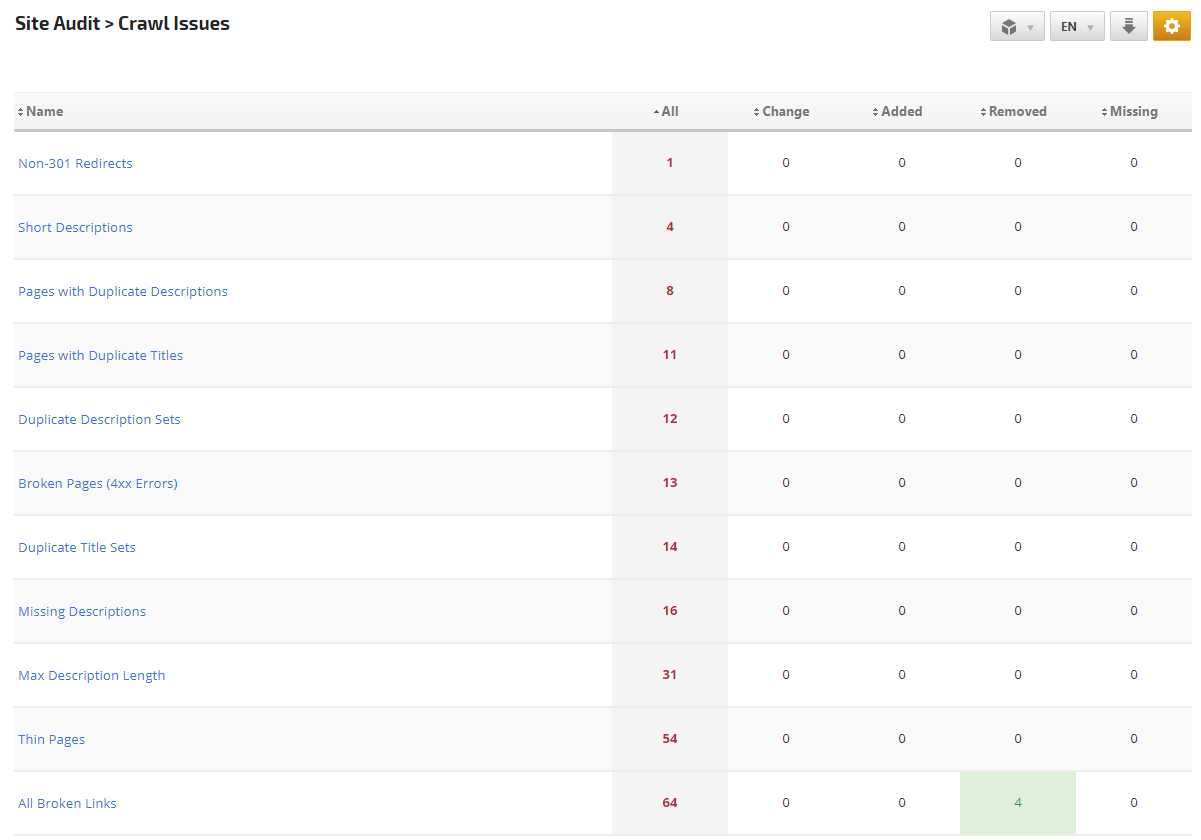The height and width of the screenshot is (840, 1201).
Task: Open the Short Descriptions link
Action: pyautogui.click(x=75, y=227)
